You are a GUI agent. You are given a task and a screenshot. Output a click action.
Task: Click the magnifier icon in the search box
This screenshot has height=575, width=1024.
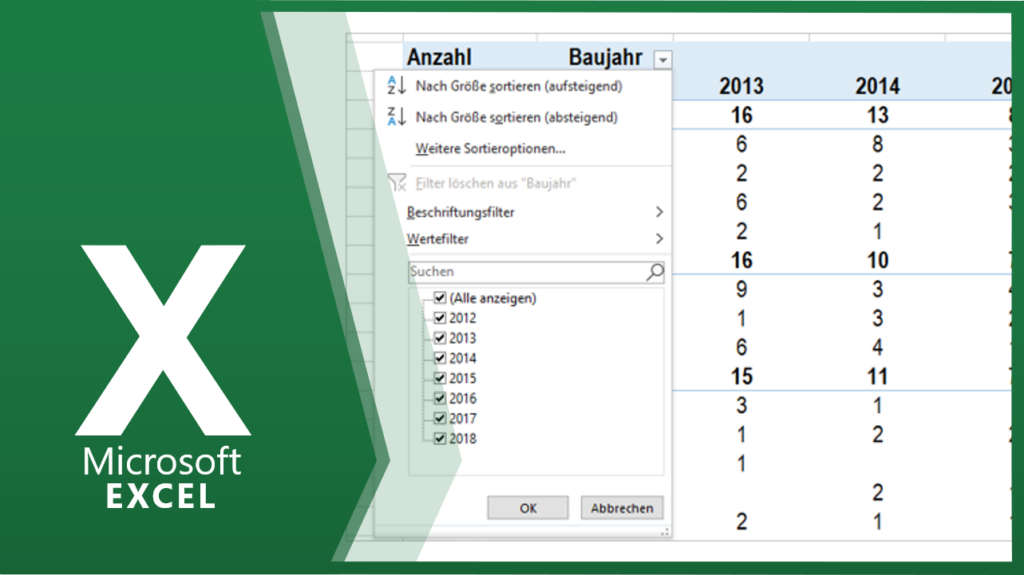point(654,272)
